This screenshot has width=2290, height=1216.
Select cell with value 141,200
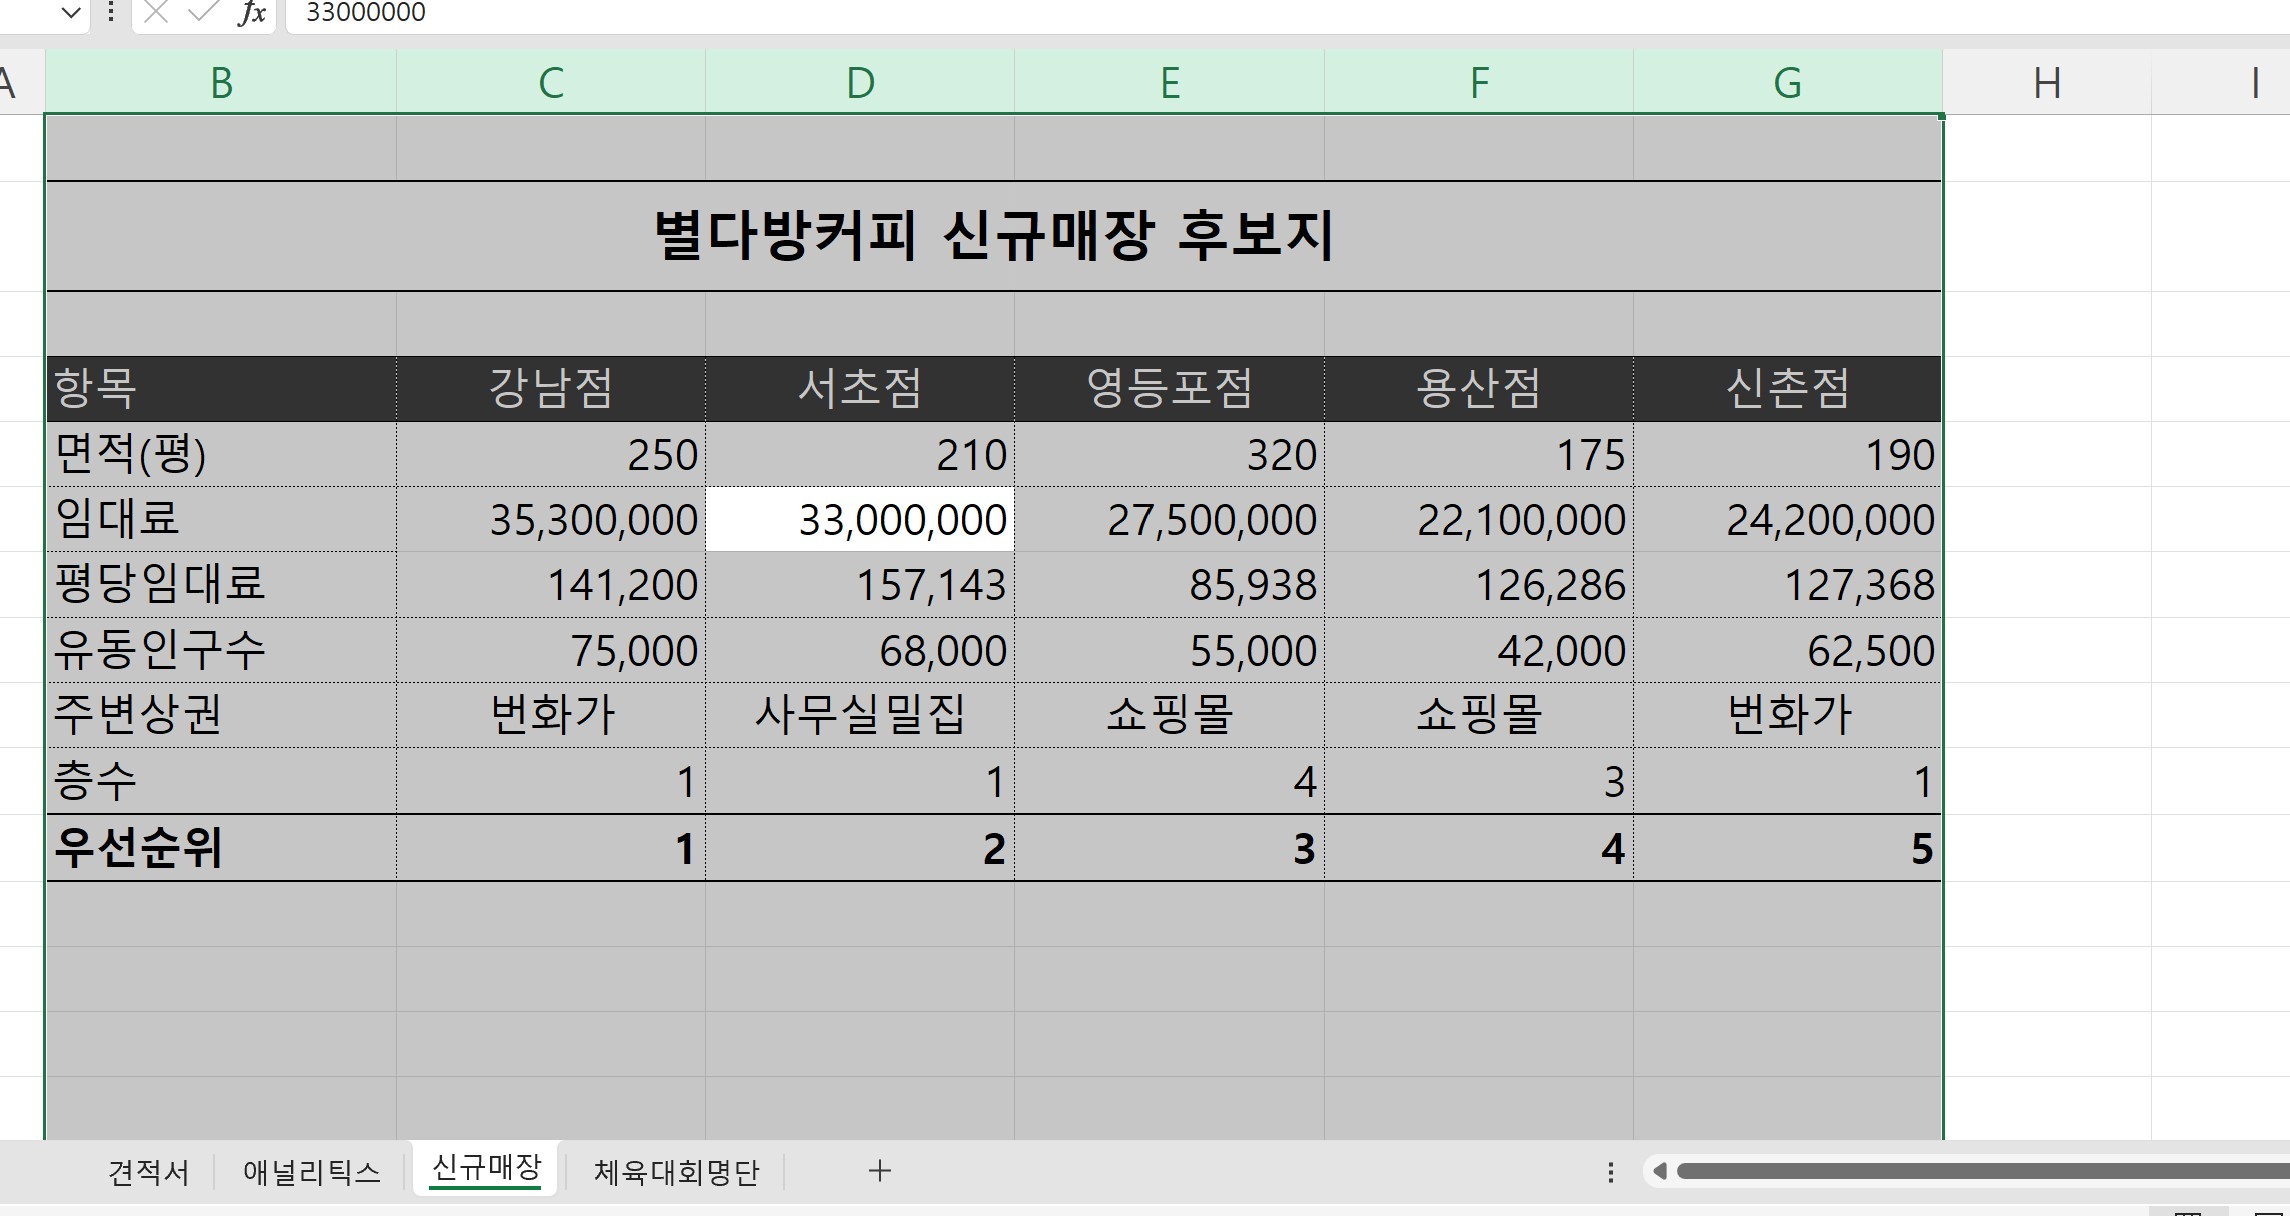click(551, 584)
